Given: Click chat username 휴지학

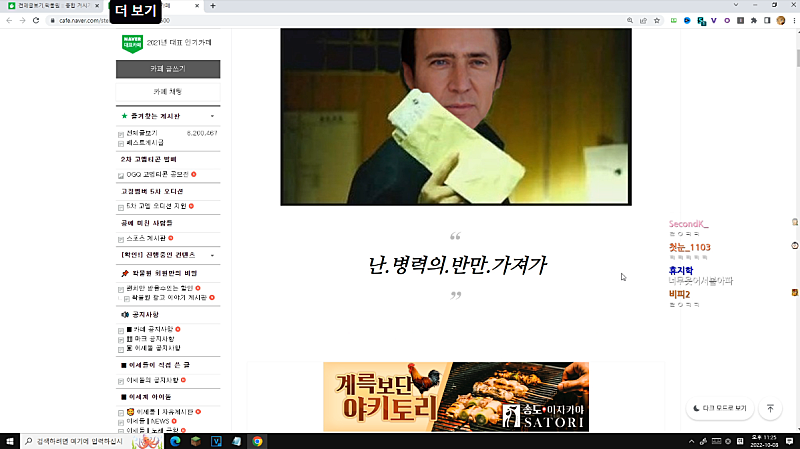Looking at the screenshot, I should coord(681,270).
